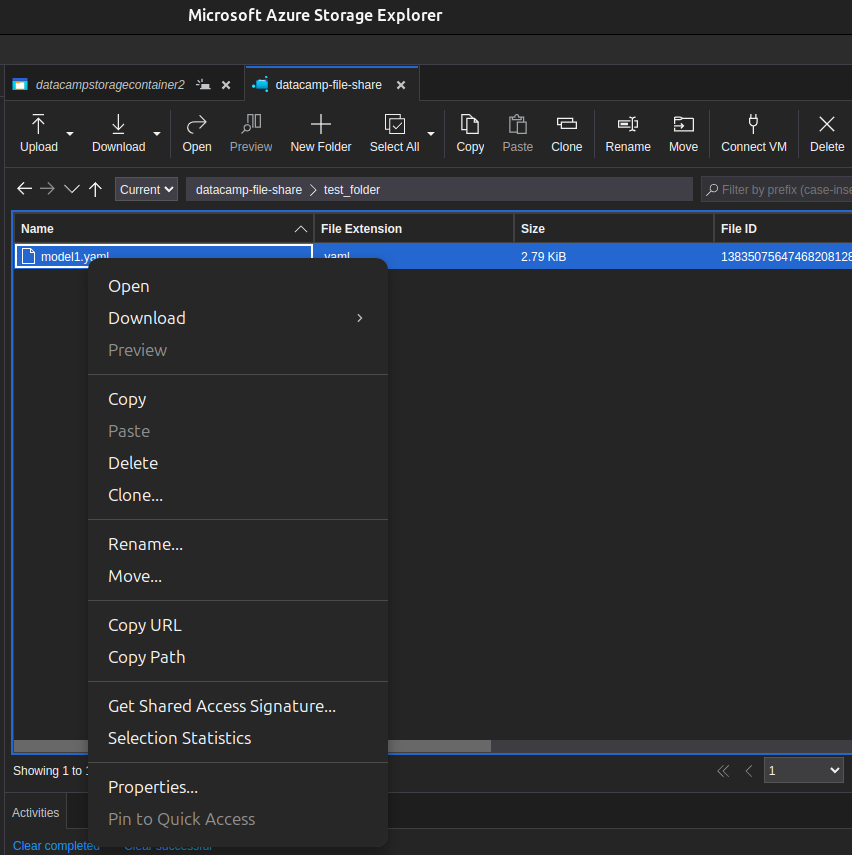Expand the Download submenu in the context menu
Viewport: 852px width, 855px height.
147,318
